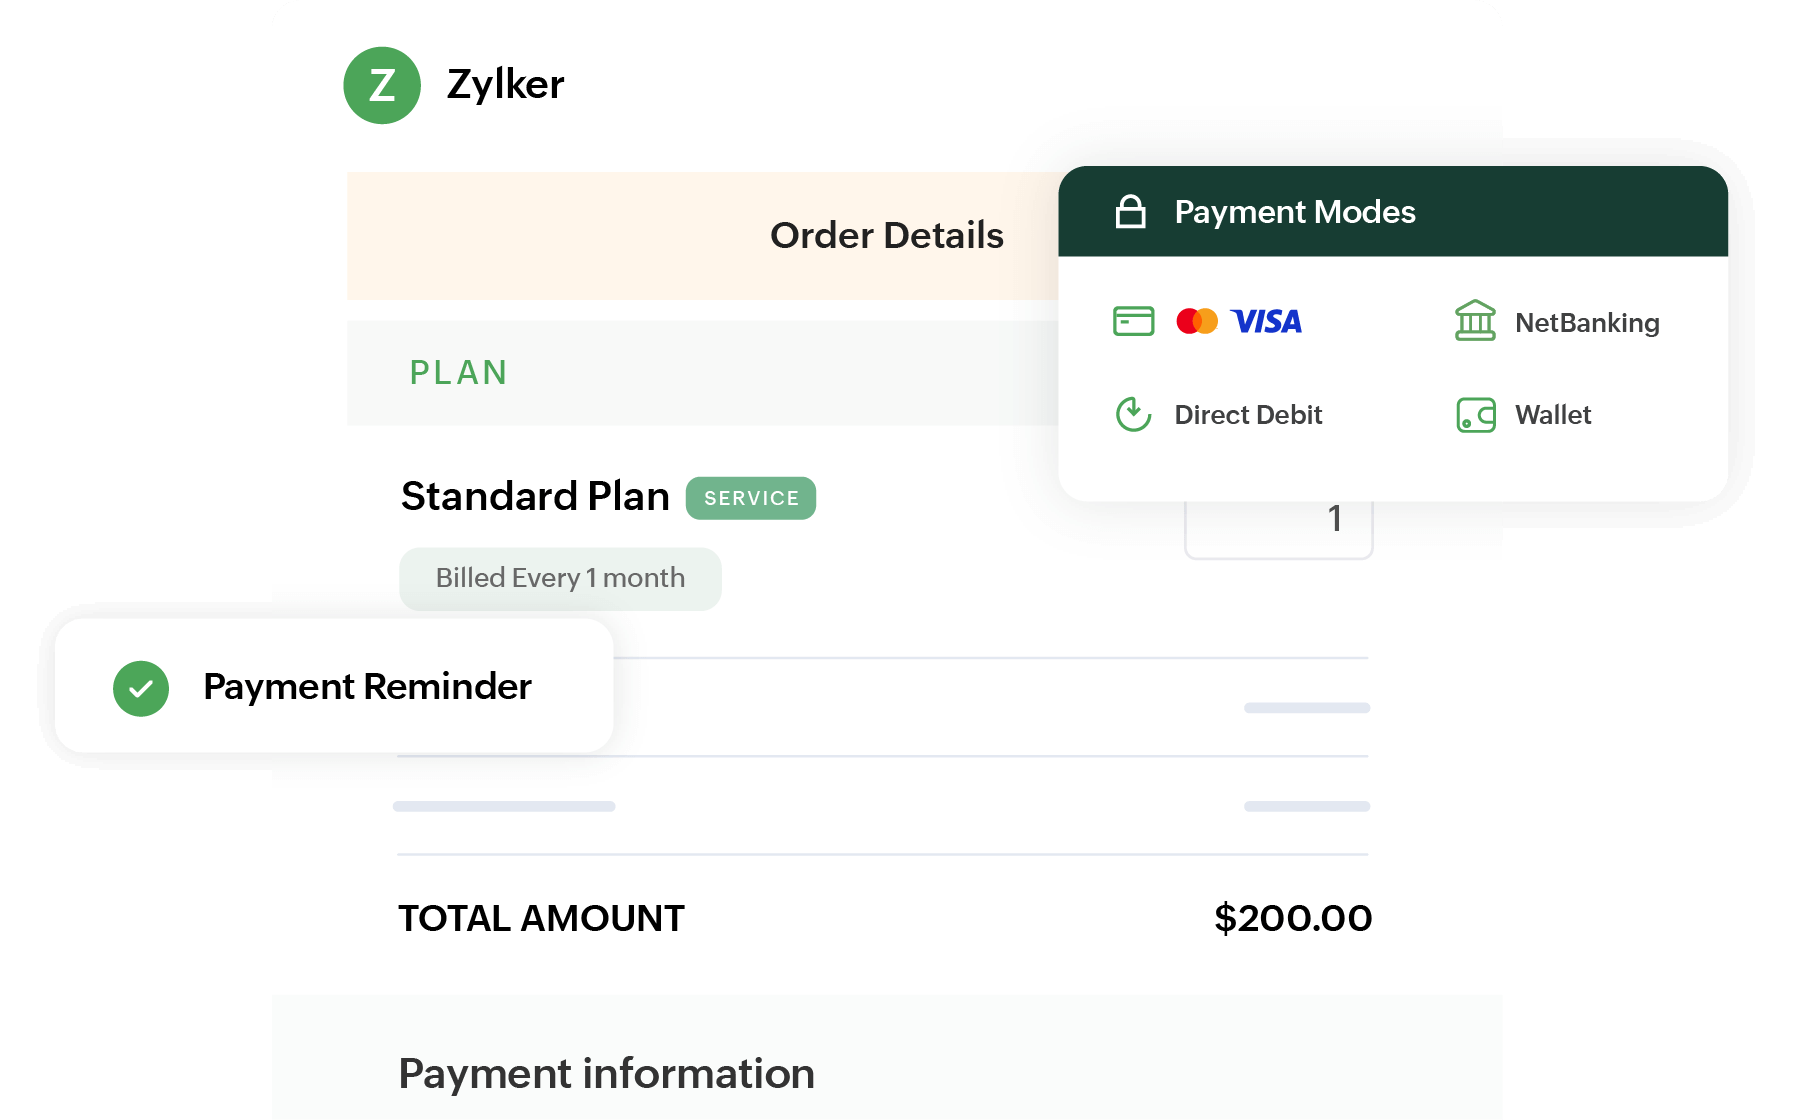Select the credit card payment icon

1133,321
